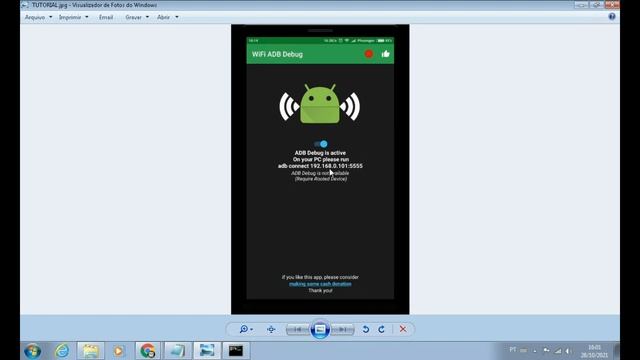
Task: Open the Windows Start orb
Action: tap(33, 351)
